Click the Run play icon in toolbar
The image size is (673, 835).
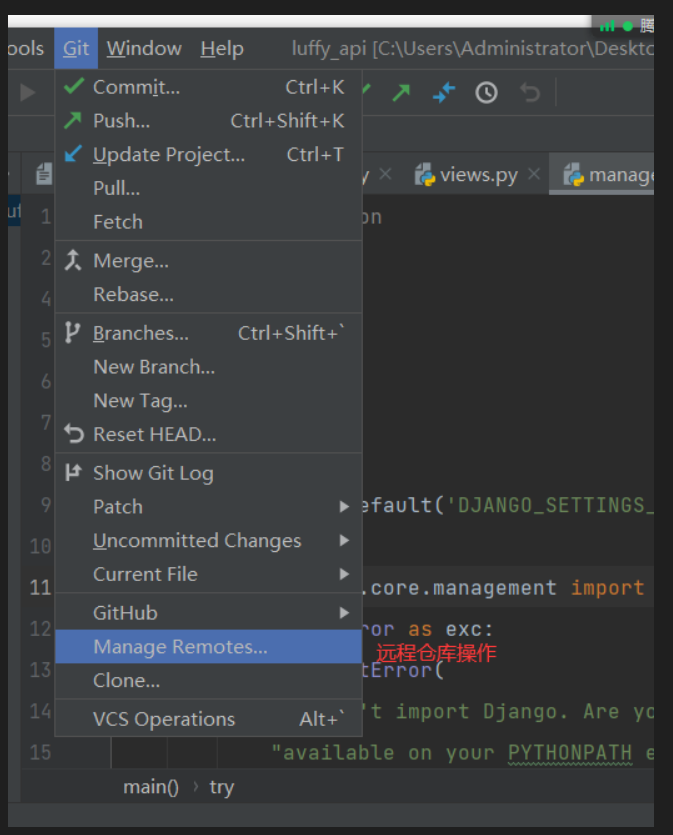[28, 93]
